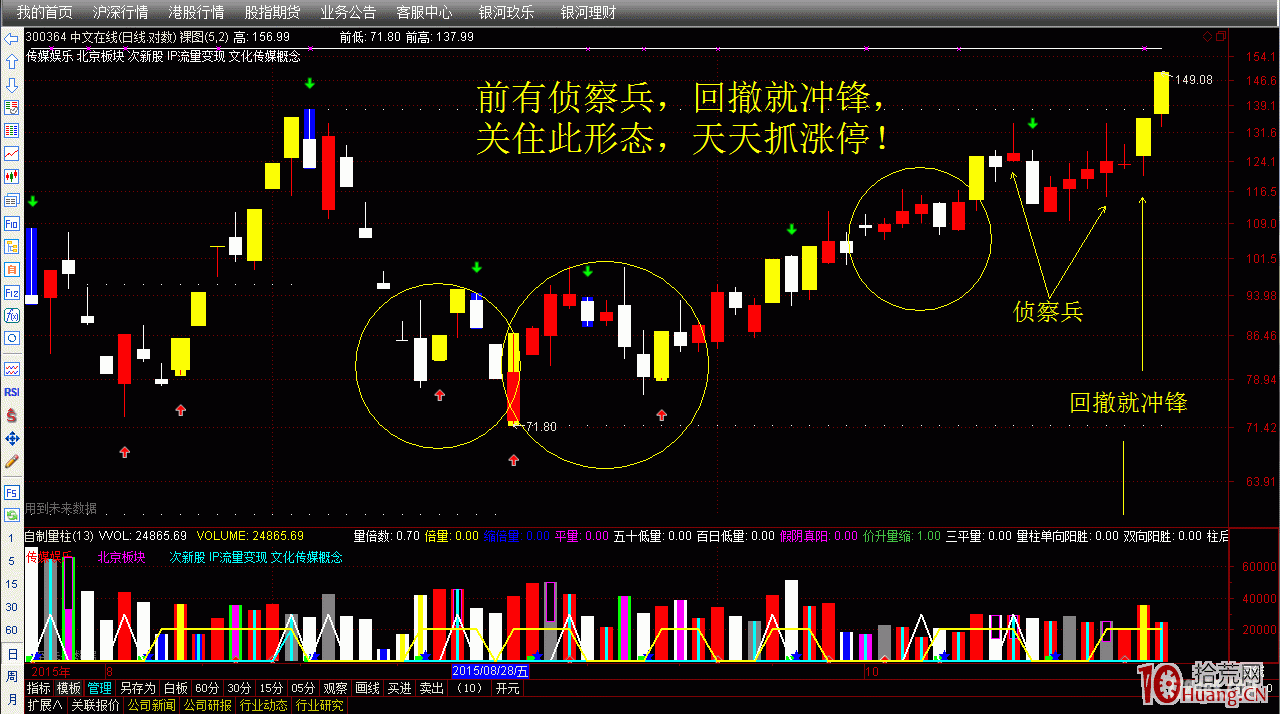The height and width of the screenshot is (714, 1280).
Task: Click the 05分 period button
Action: coord(303,688)
